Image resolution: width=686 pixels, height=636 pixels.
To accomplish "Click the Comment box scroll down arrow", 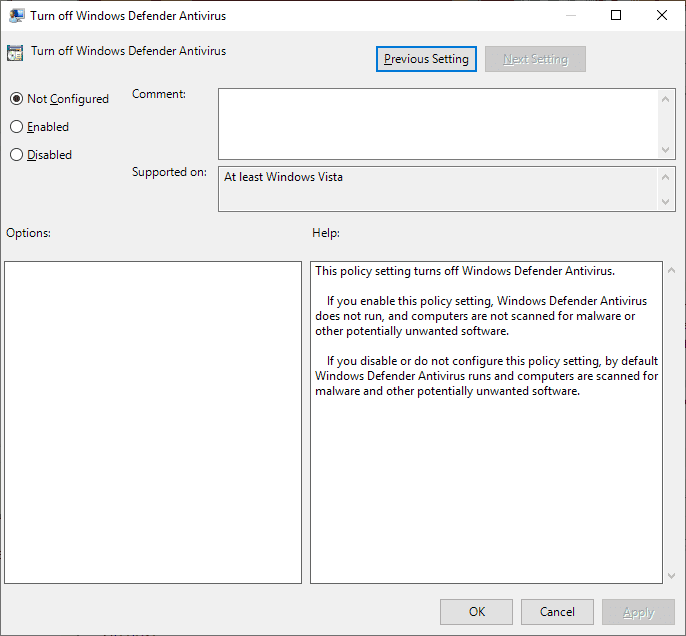I will point(665,150).
